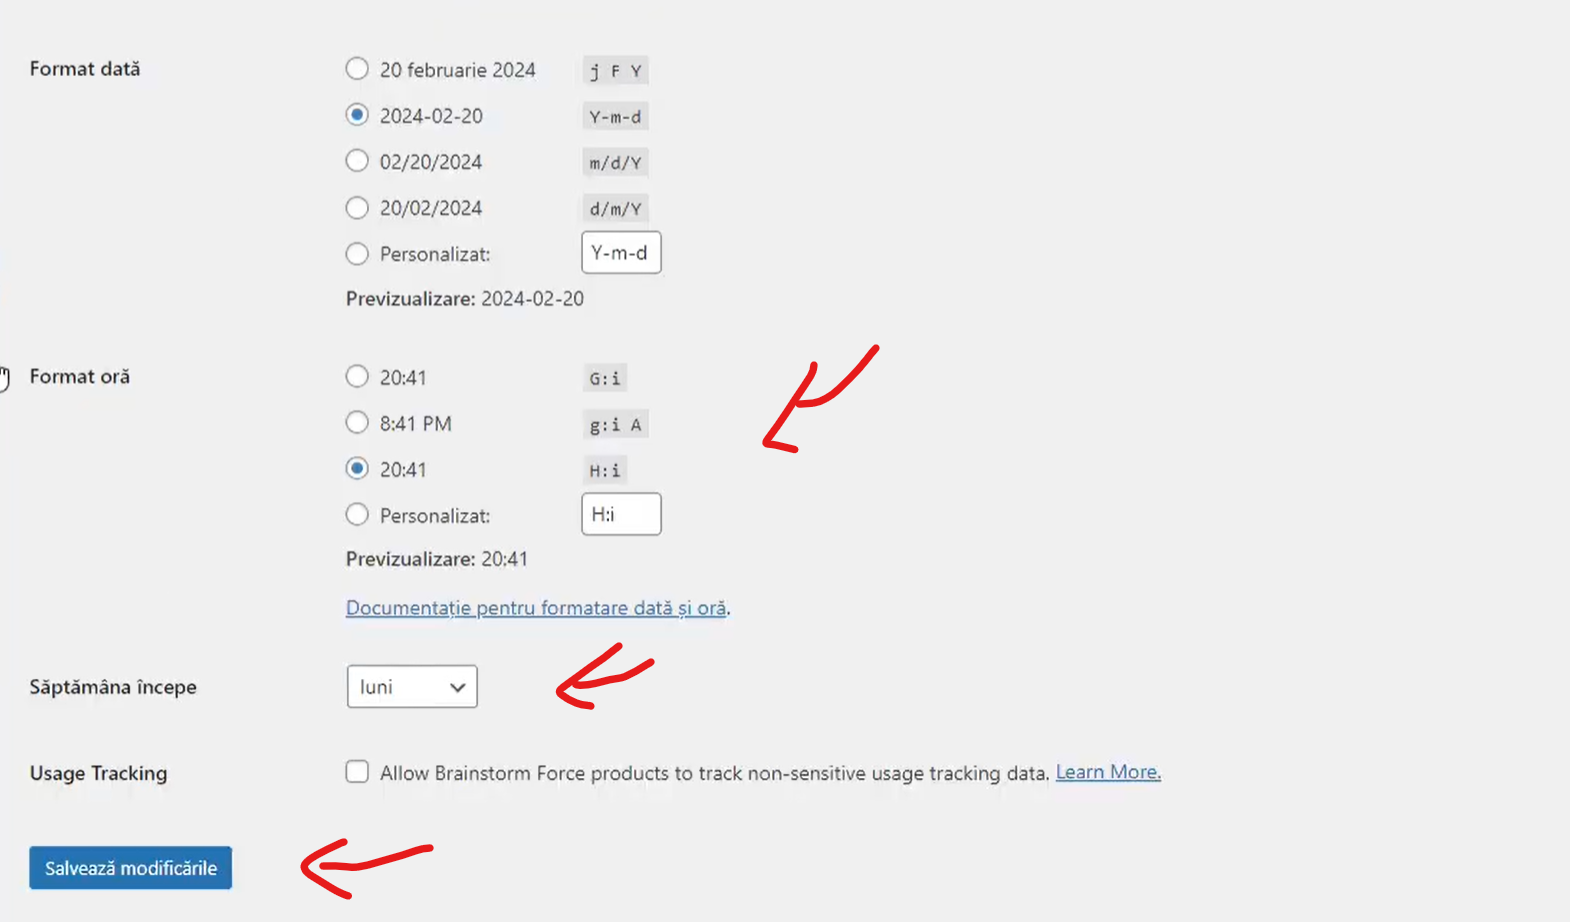
Task: Choose the 2024-02-20 date format option
Action: point(357,115)
